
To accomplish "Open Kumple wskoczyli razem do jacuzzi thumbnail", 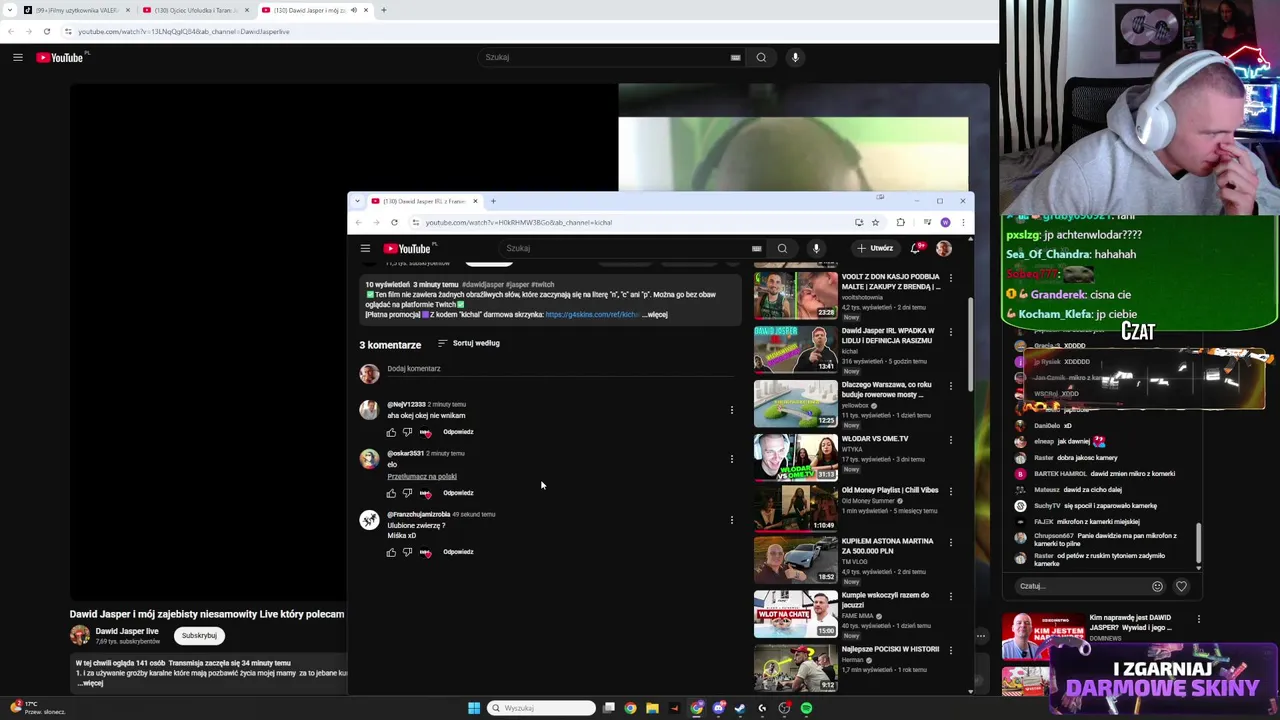I will 796,614.
